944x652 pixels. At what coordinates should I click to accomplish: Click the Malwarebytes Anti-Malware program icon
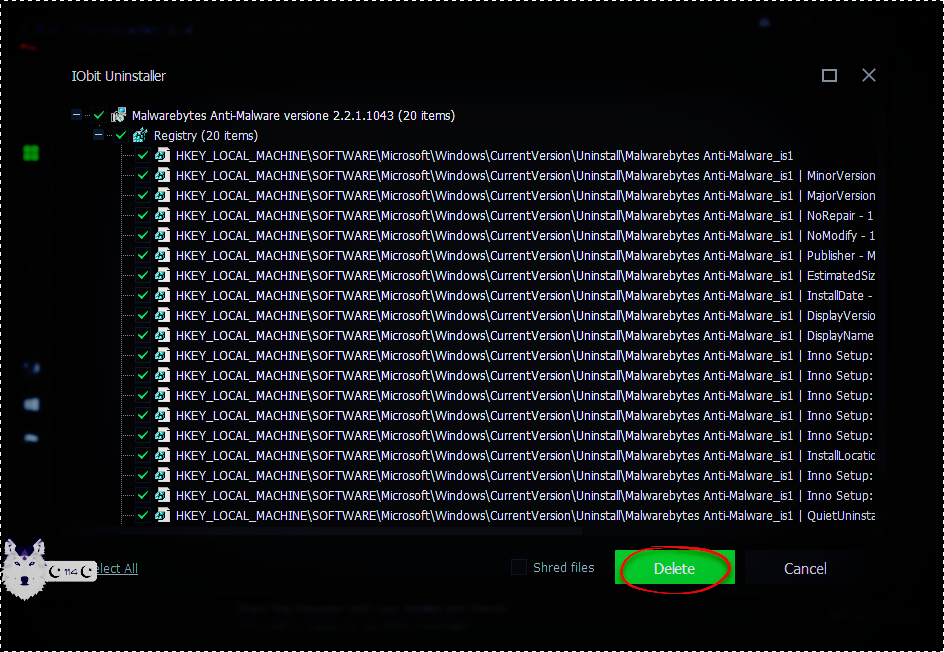119,115
